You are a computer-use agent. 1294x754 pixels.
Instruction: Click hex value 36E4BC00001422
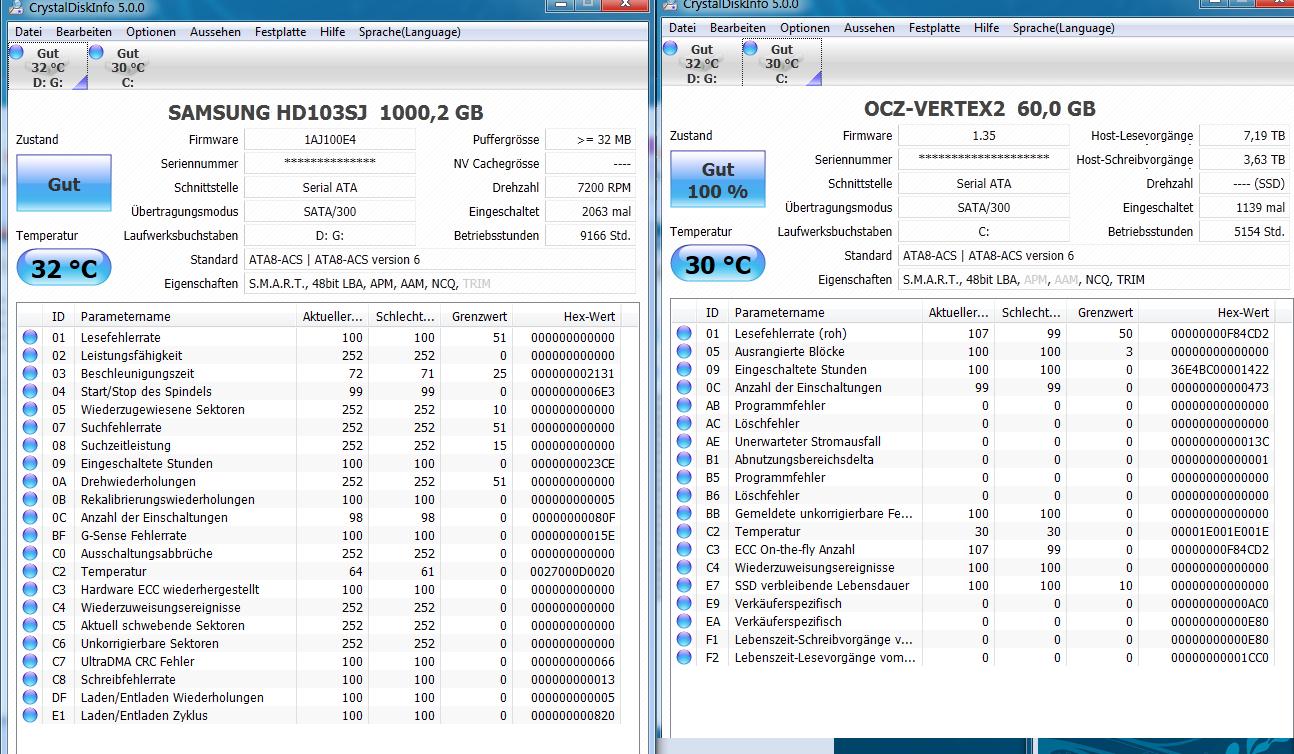(x=1219, y=370)
